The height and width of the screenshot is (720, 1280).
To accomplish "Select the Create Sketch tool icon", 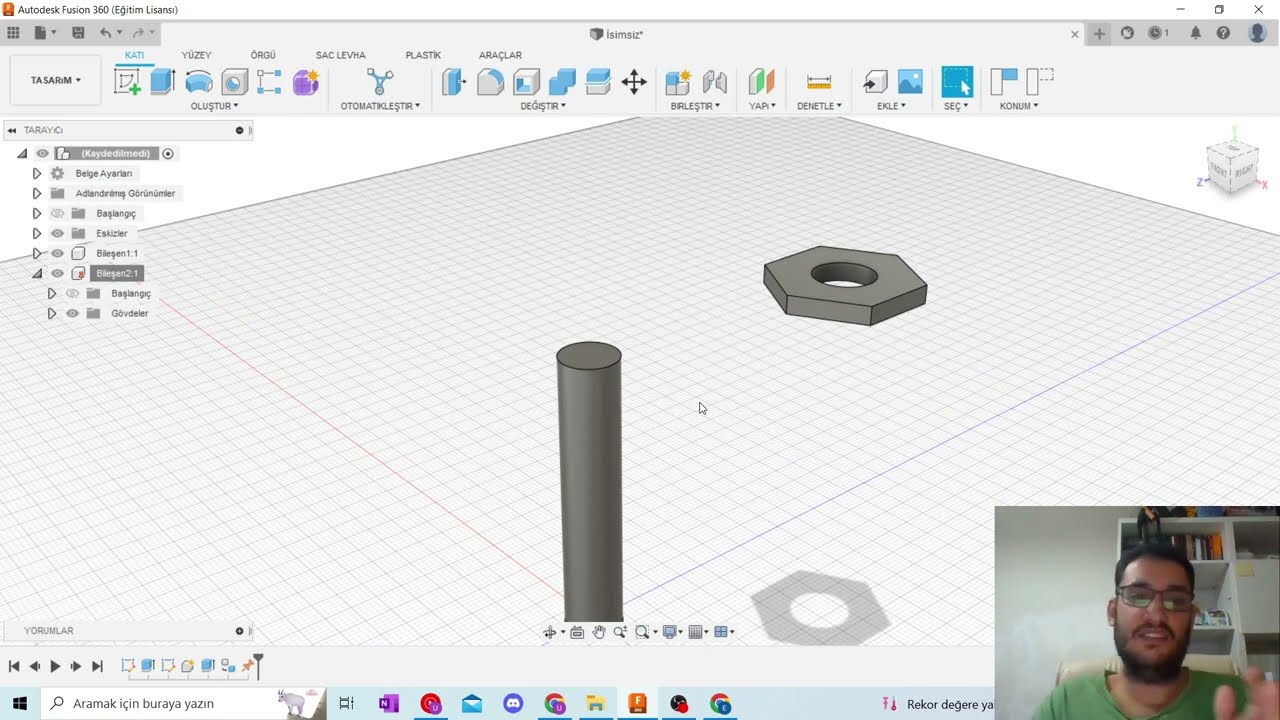I will (x=127, y=82).
